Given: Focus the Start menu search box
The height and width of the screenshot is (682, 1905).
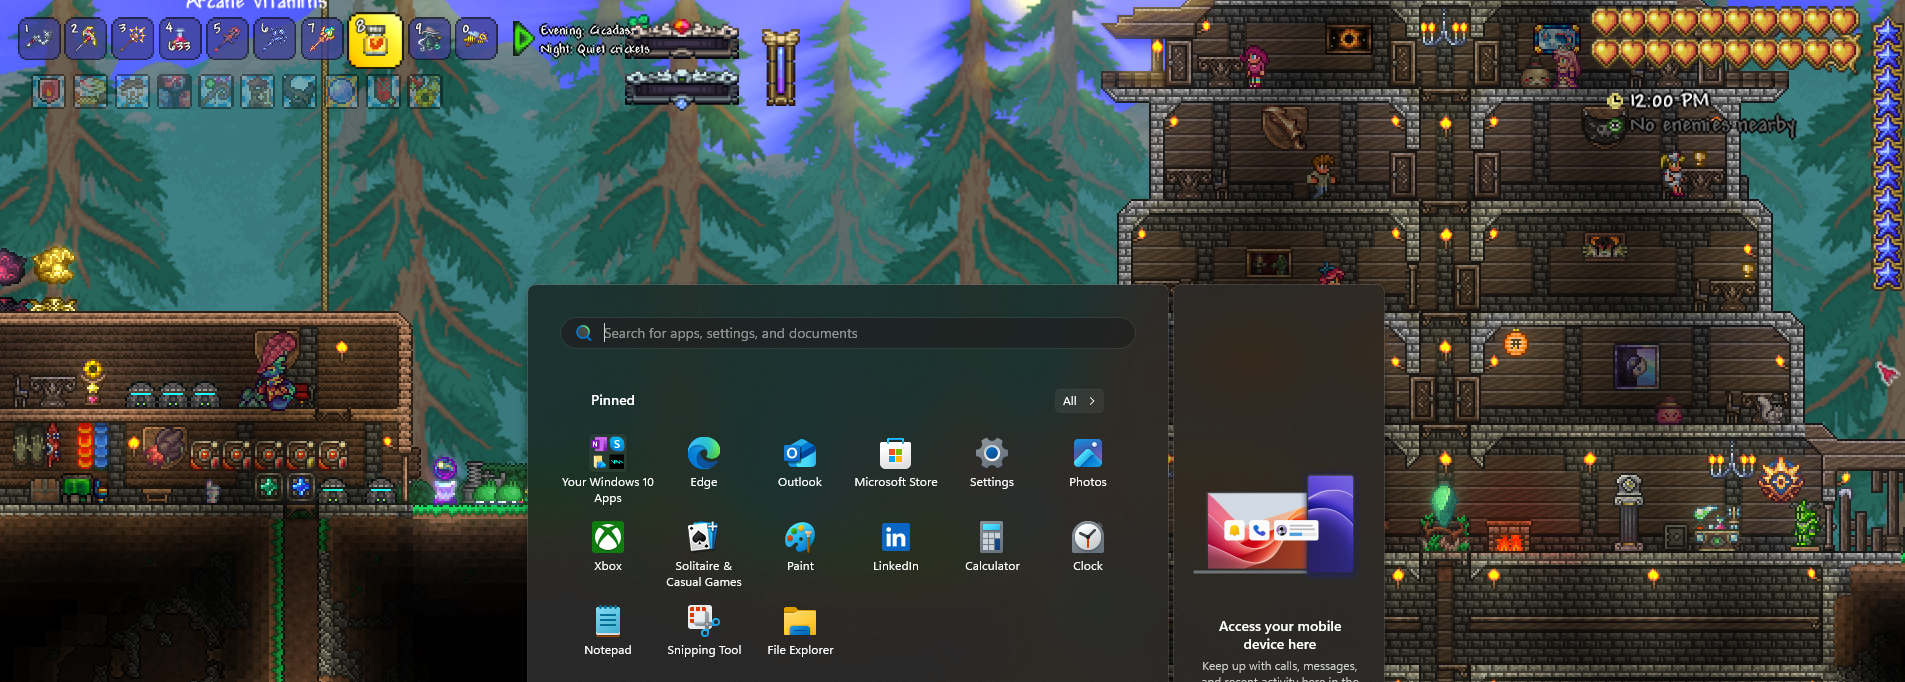Looking at the screenshot, I should [848, 333].
